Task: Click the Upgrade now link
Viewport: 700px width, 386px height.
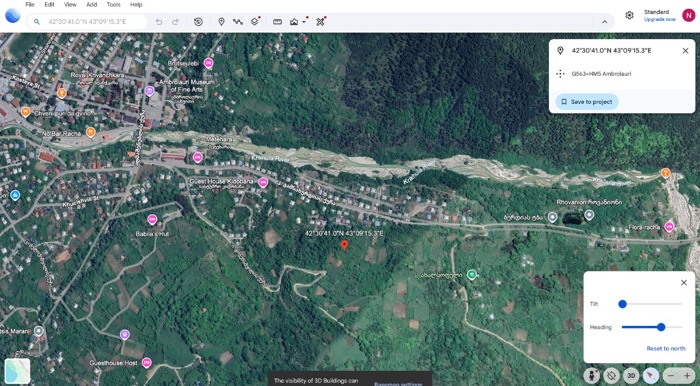Action: [x=659, y=20]
